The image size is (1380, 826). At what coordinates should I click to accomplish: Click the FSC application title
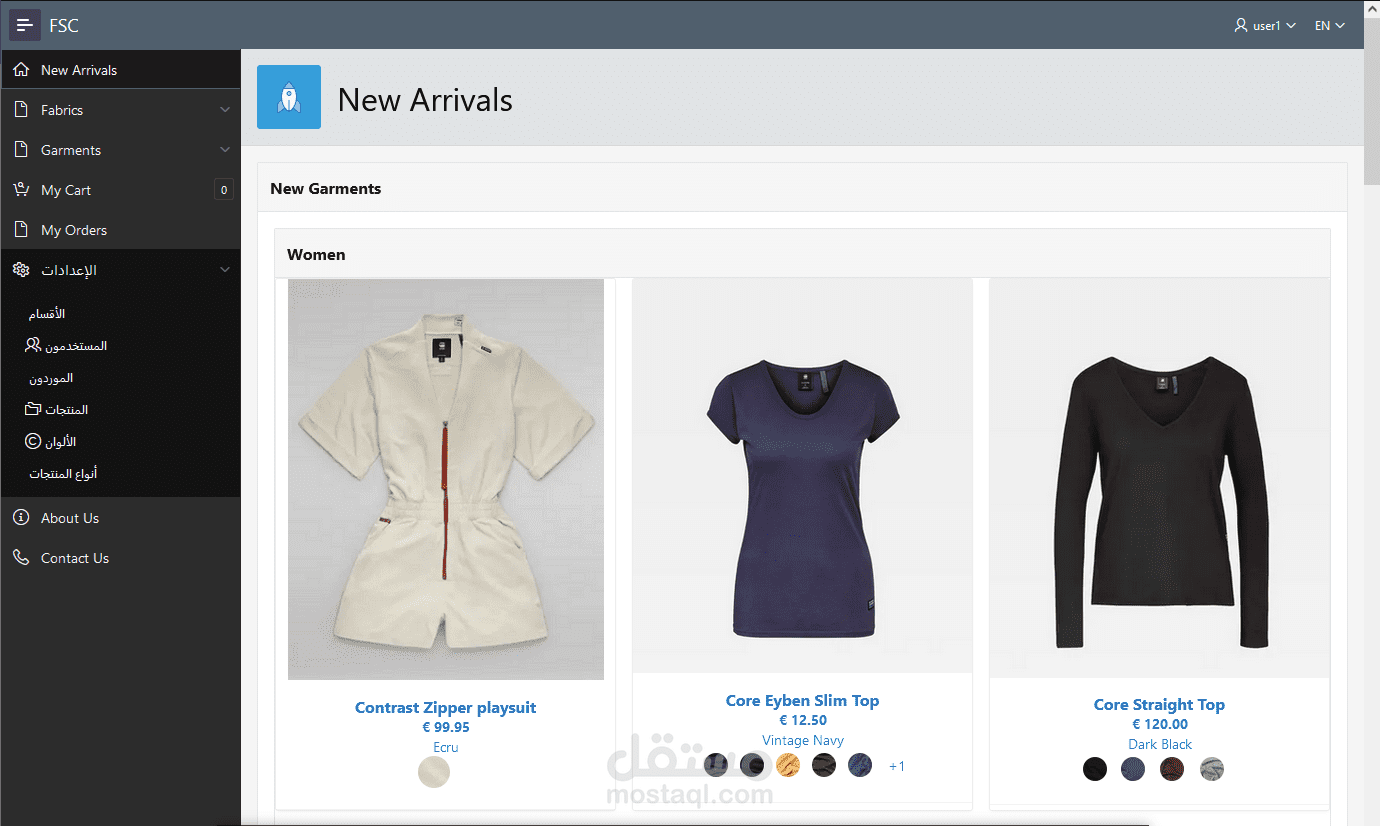point(64,25)
